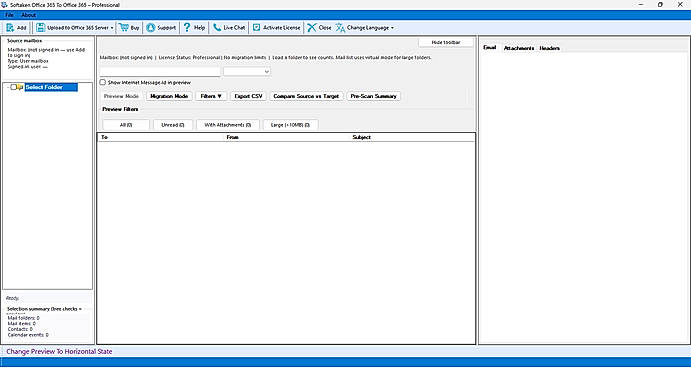The image size is (691, 368).
Task: Click the 'Preview Filters' heading
Action: (x=120, y=109)
